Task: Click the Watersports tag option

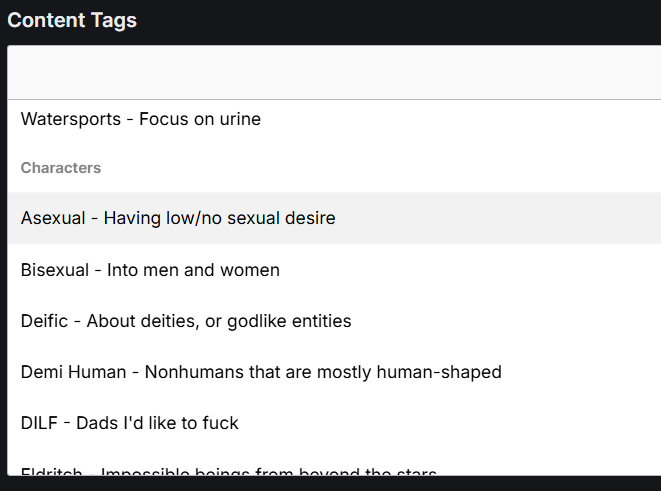Action: [x=141, y=120]
